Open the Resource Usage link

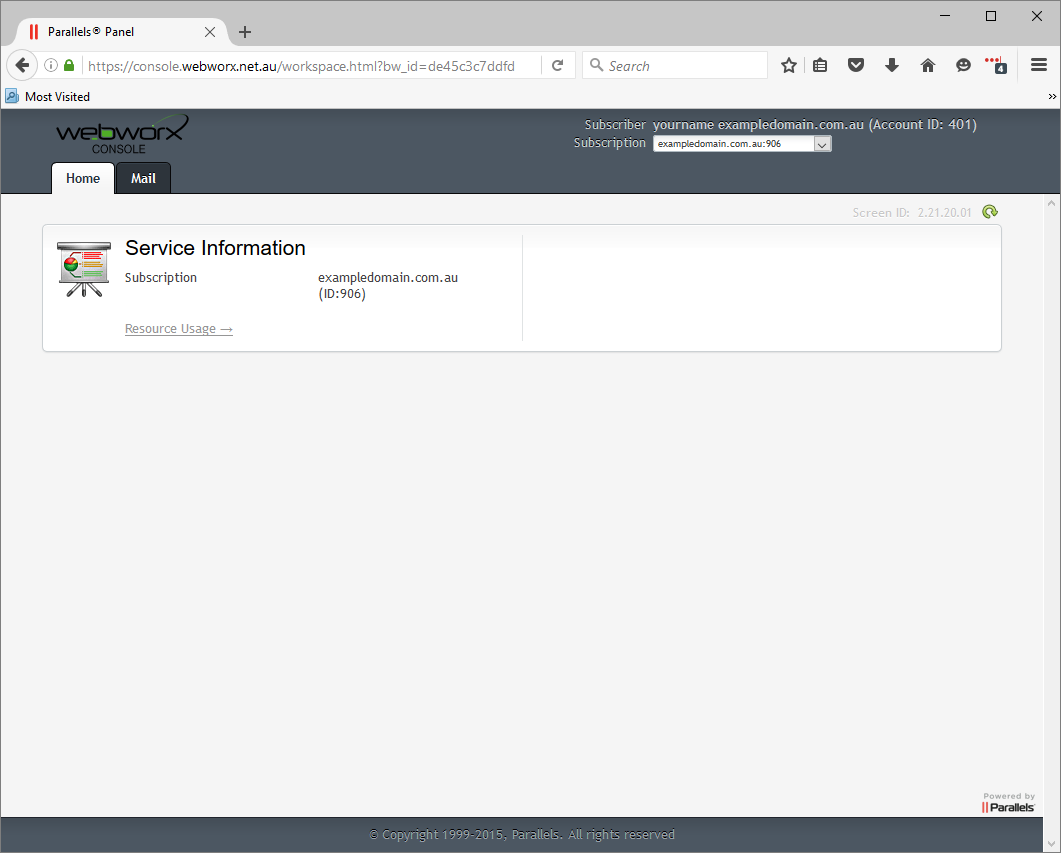[179, 329]
